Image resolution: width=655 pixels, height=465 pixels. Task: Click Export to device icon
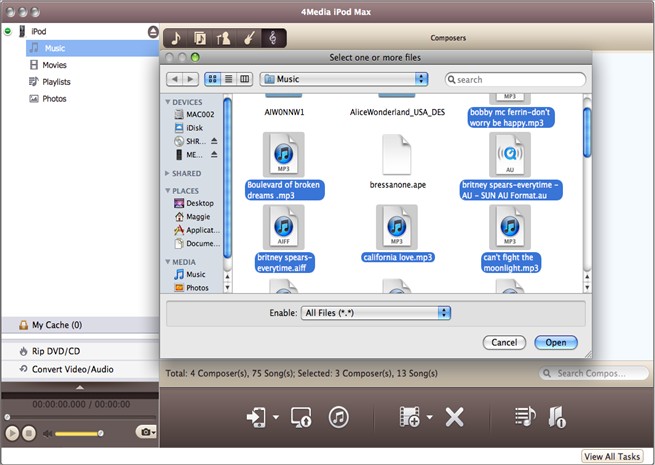(257, 417)
